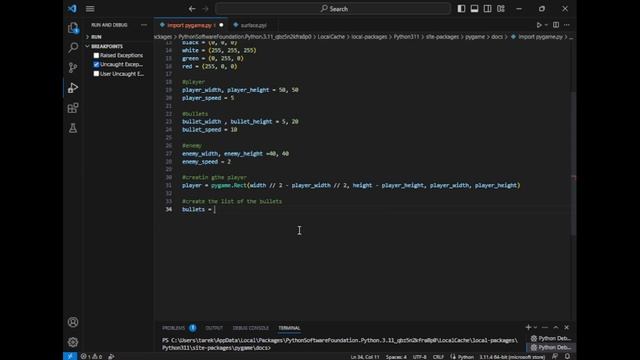Split the editor to the right
This screenshot has height=360, width=640.
556,25
